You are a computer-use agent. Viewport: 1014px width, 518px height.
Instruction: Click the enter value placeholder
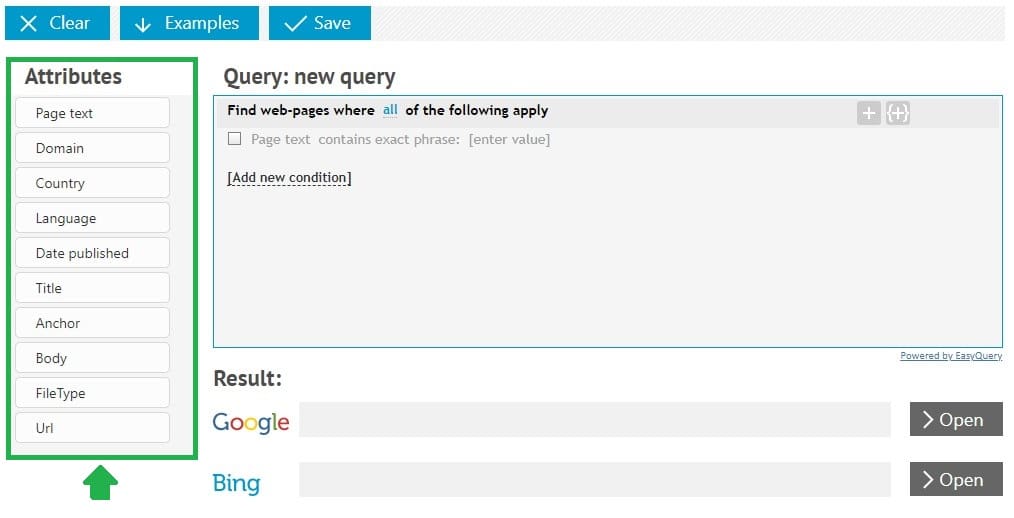[x=510, y=139]
